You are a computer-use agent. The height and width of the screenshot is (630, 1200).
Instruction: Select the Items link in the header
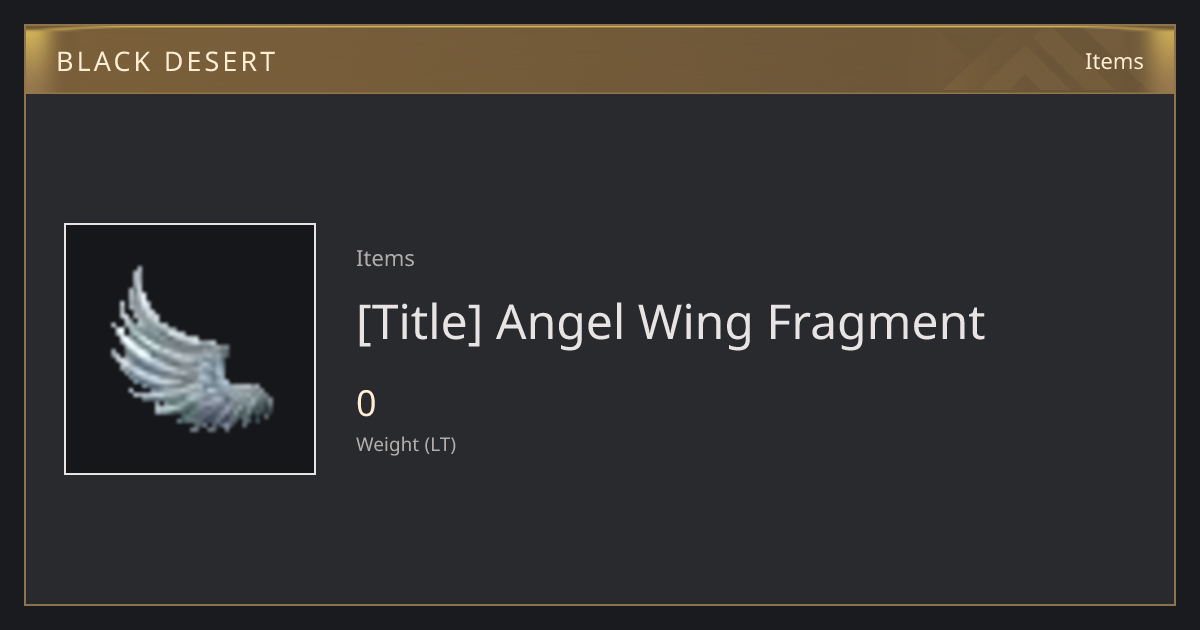1114,61
